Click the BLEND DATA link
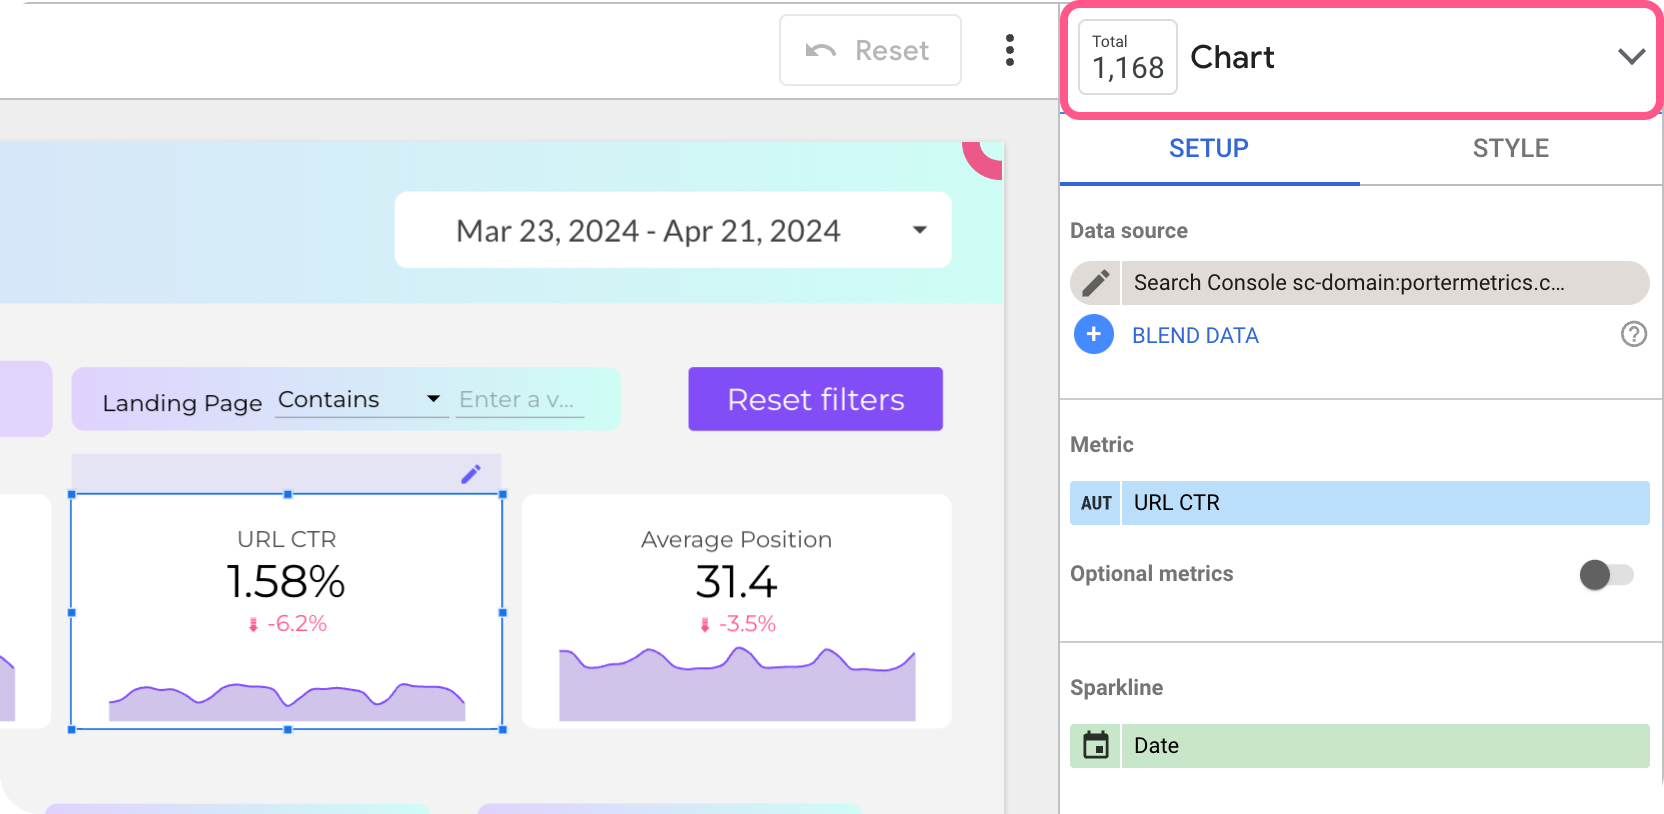 point(1195,336)
